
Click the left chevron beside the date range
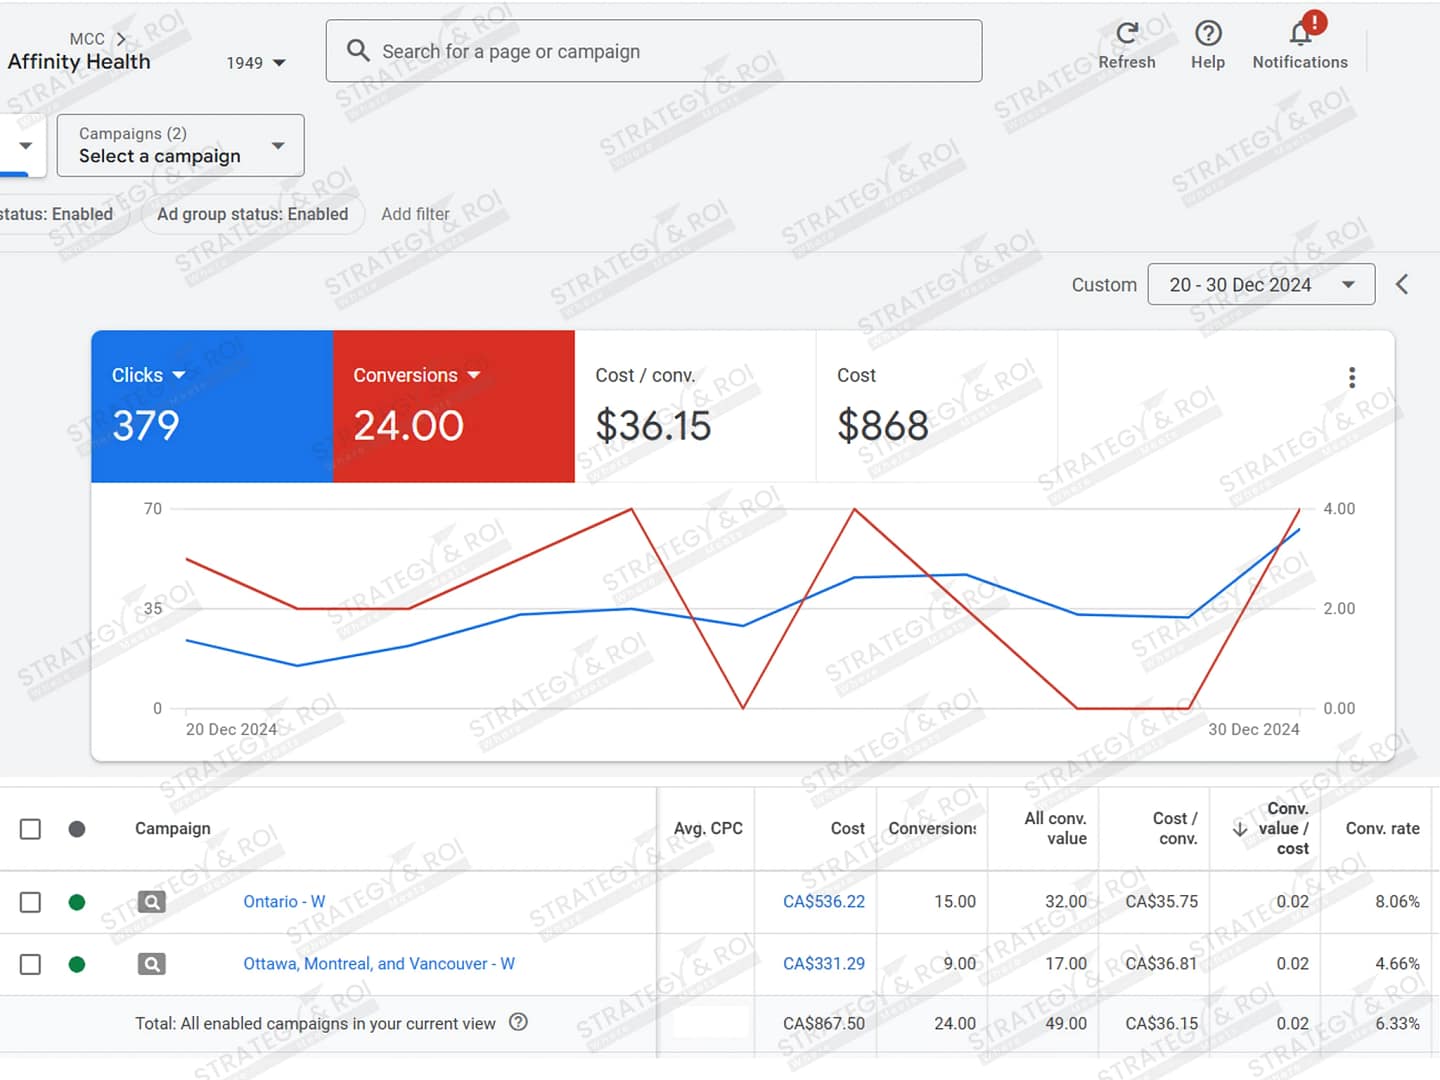click(x=1402, y=285)
